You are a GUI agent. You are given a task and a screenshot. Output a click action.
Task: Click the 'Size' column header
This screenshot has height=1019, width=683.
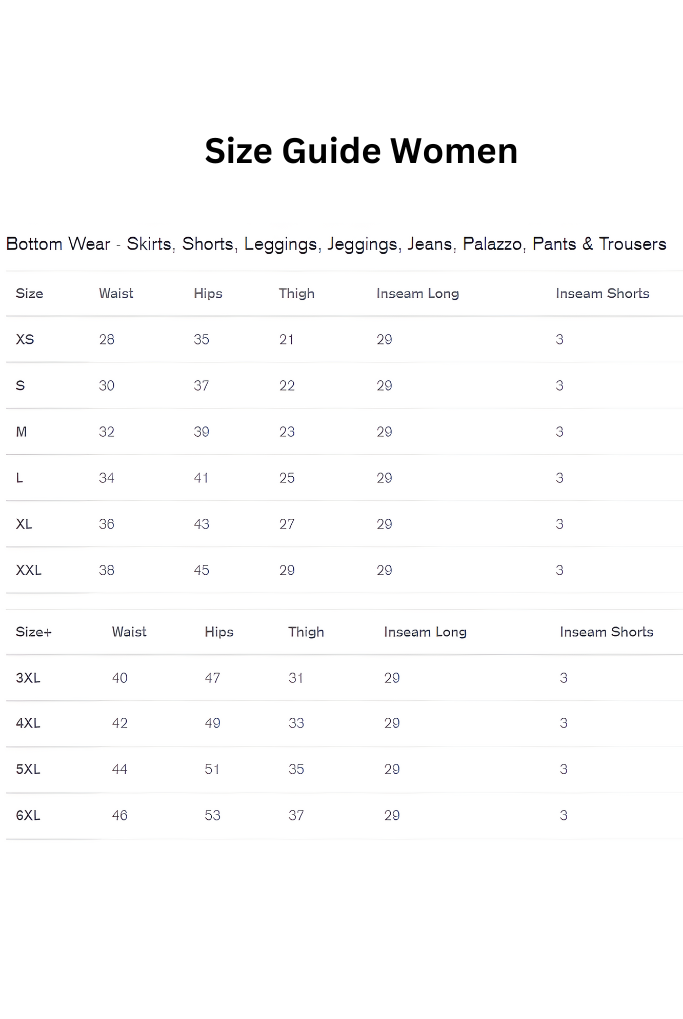(30, 293)
